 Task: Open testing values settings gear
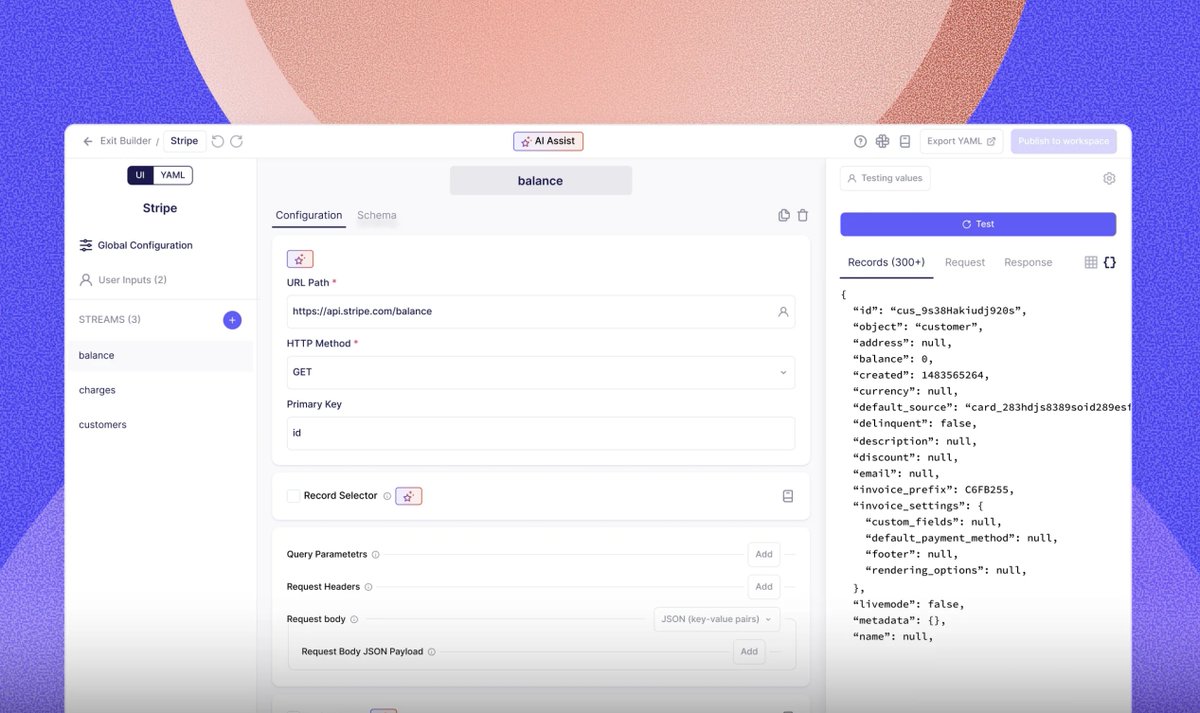click(1109, 179)
